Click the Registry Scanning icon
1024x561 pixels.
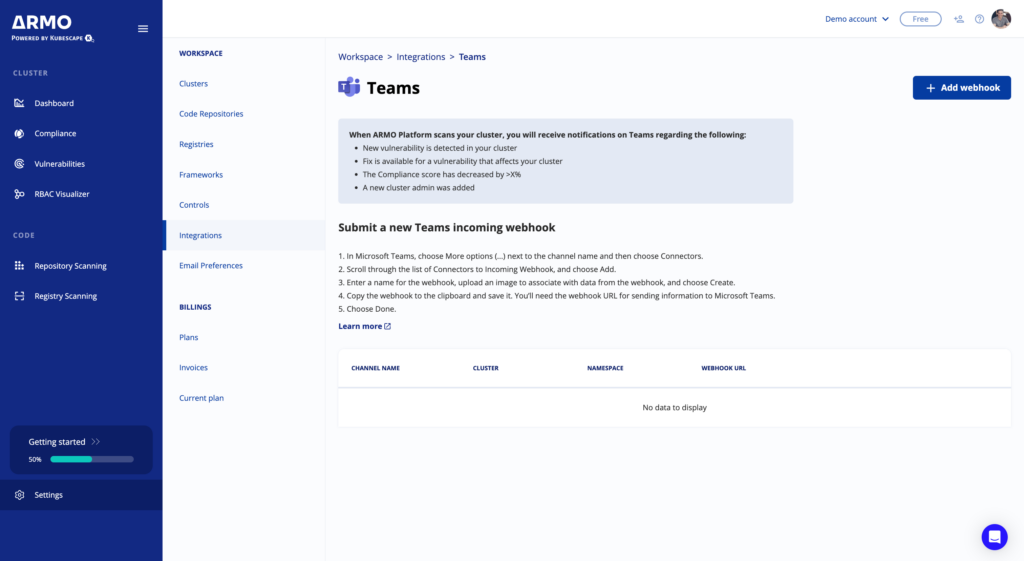click(20, 296)
